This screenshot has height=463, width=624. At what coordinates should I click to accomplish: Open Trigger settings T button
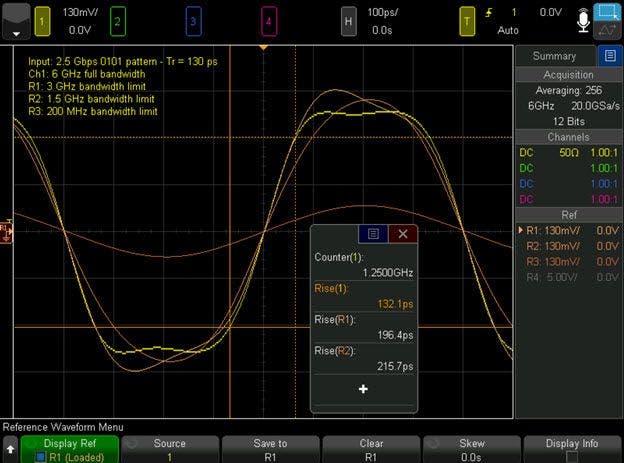coord(467,21)
